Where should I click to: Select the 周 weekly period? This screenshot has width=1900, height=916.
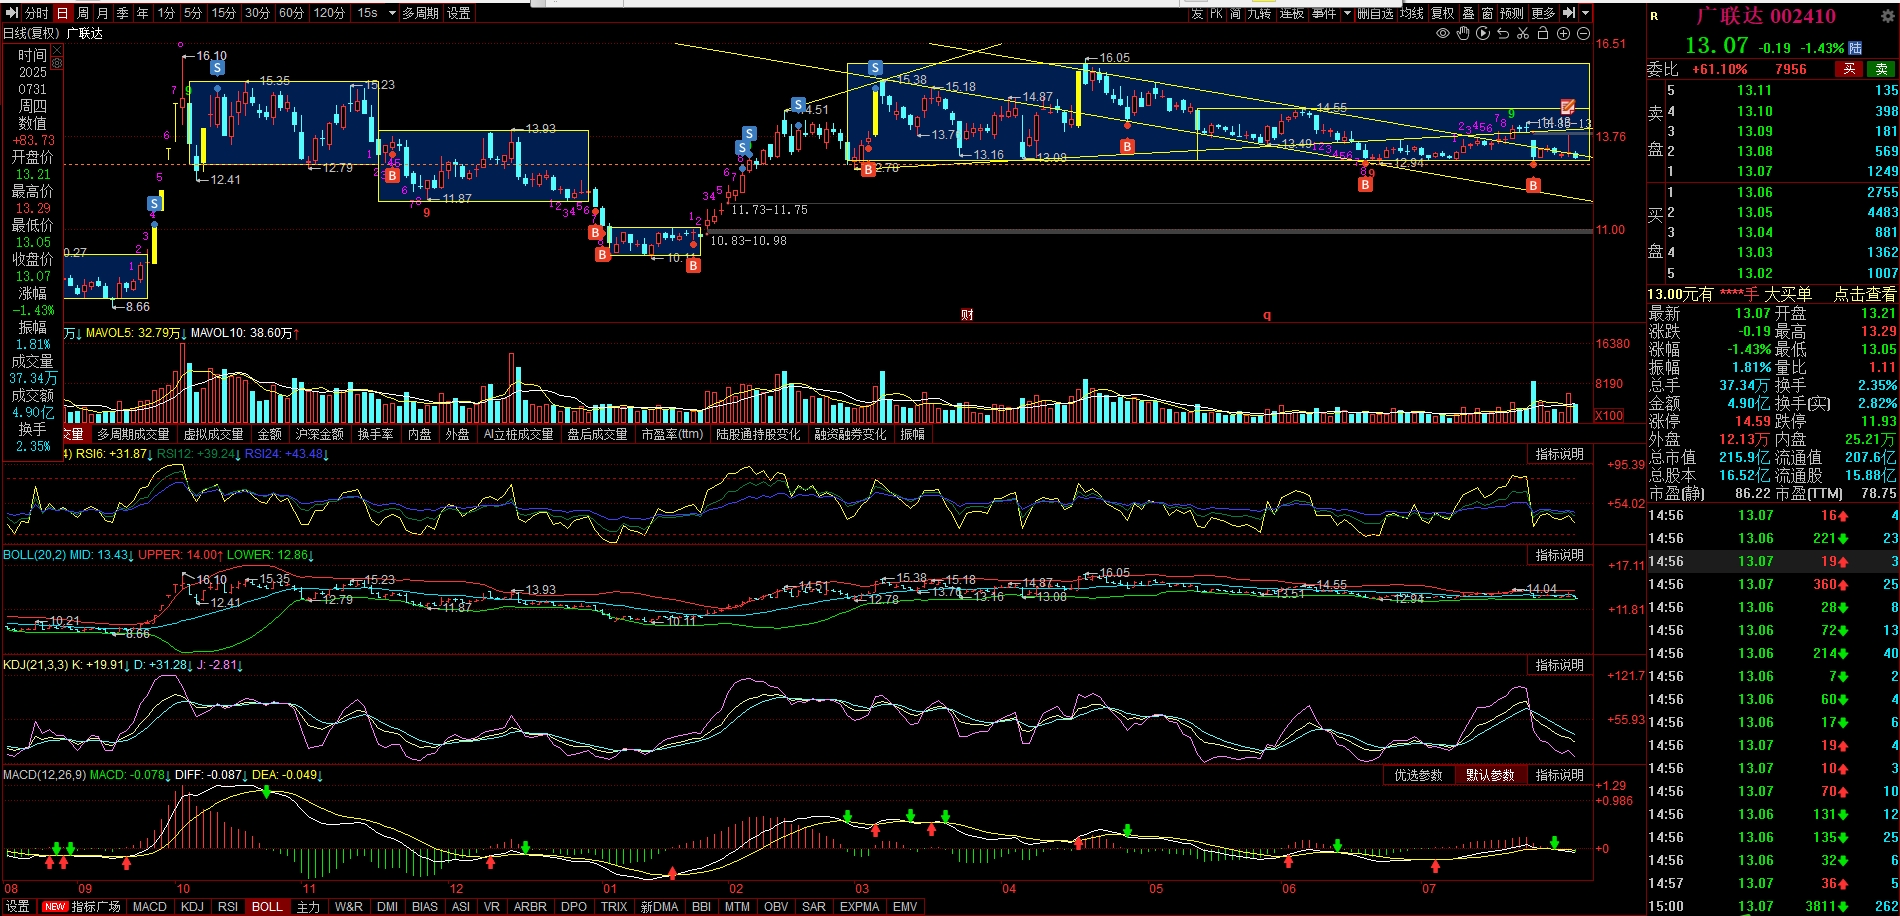[x=83, y=13]
